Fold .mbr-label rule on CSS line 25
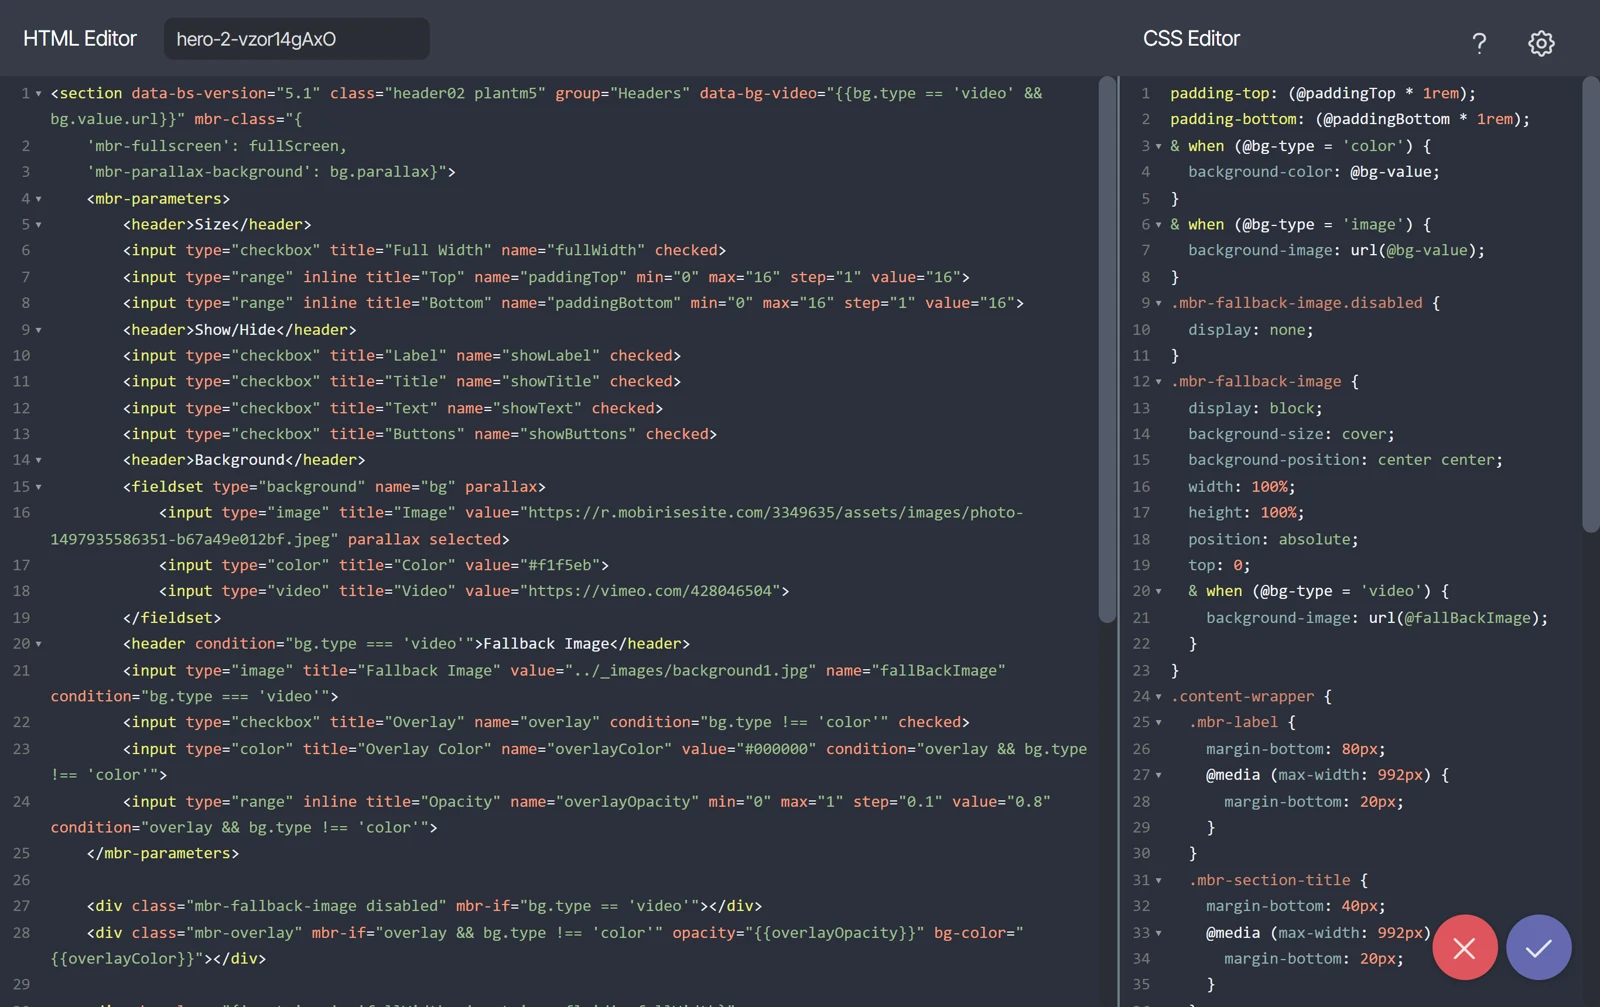 1159,722
